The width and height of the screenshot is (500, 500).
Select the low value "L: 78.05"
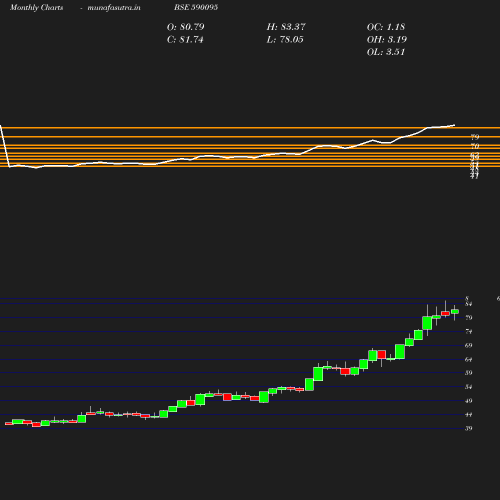(285, 39)
